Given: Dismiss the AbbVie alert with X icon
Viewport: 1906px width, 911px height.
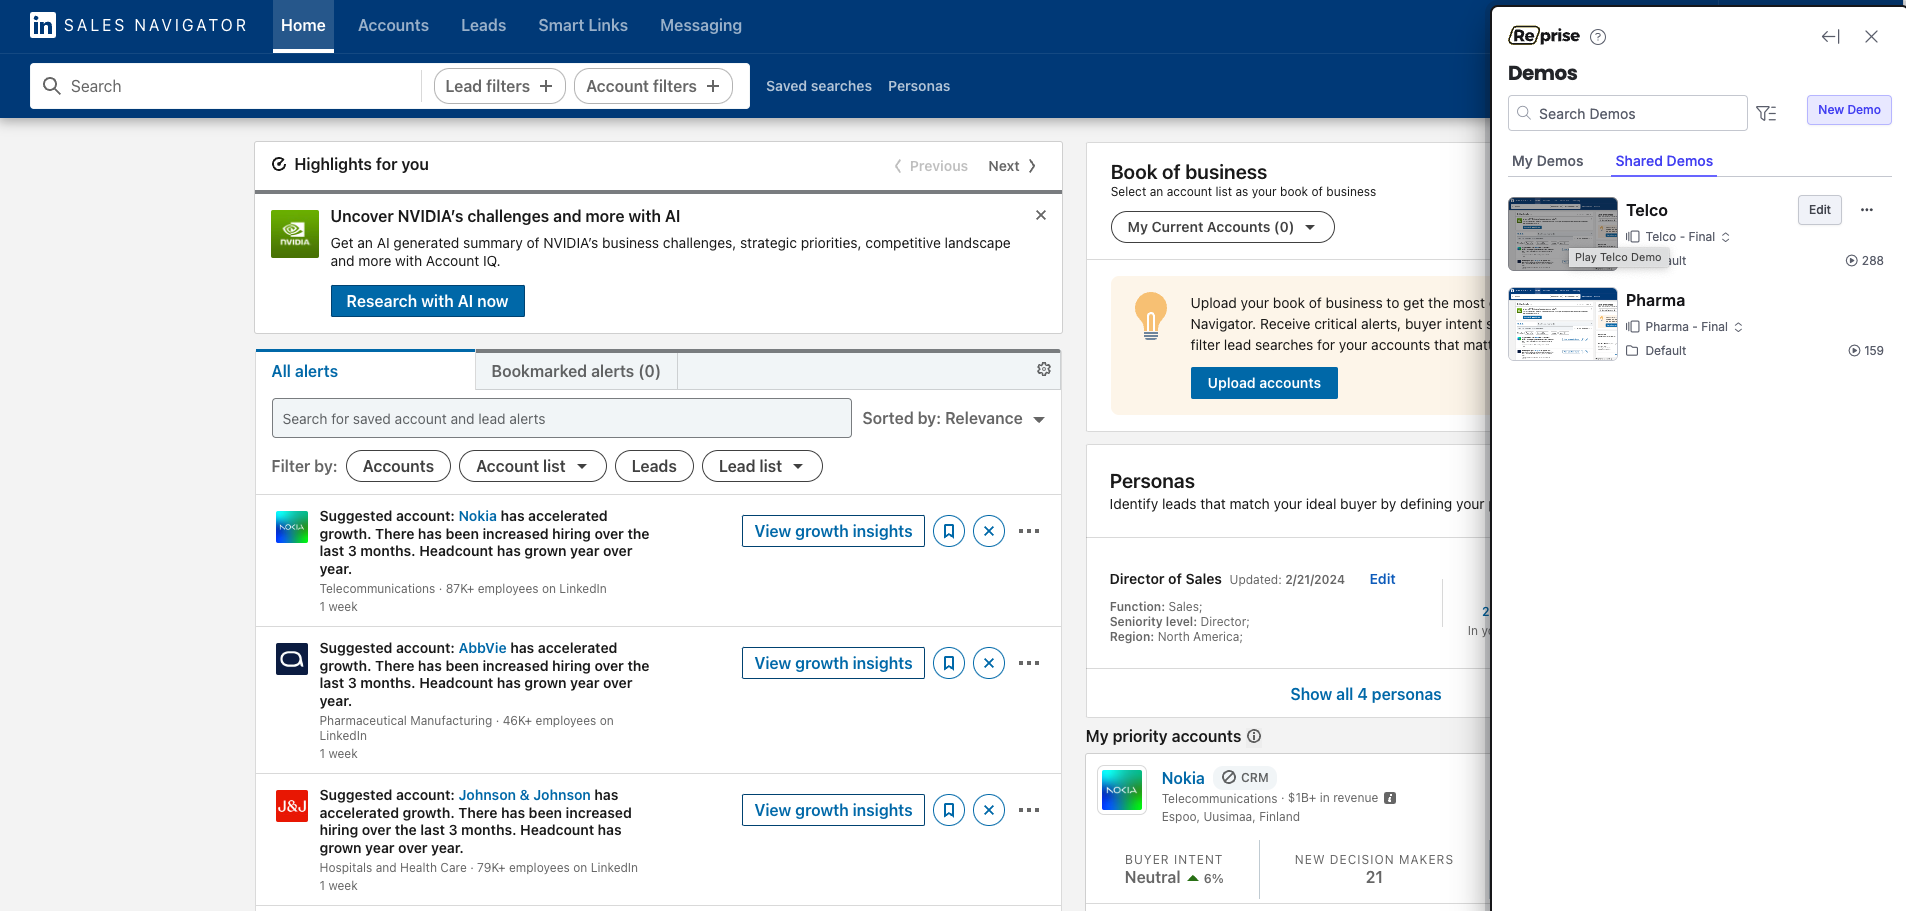Looking at the screenshot, I should [988, 663].
